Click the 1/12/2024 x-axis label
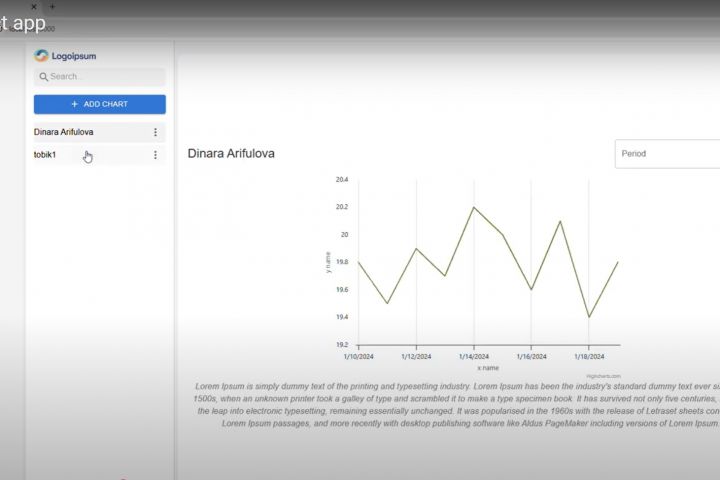720x480 pixels. click(416, 356)
